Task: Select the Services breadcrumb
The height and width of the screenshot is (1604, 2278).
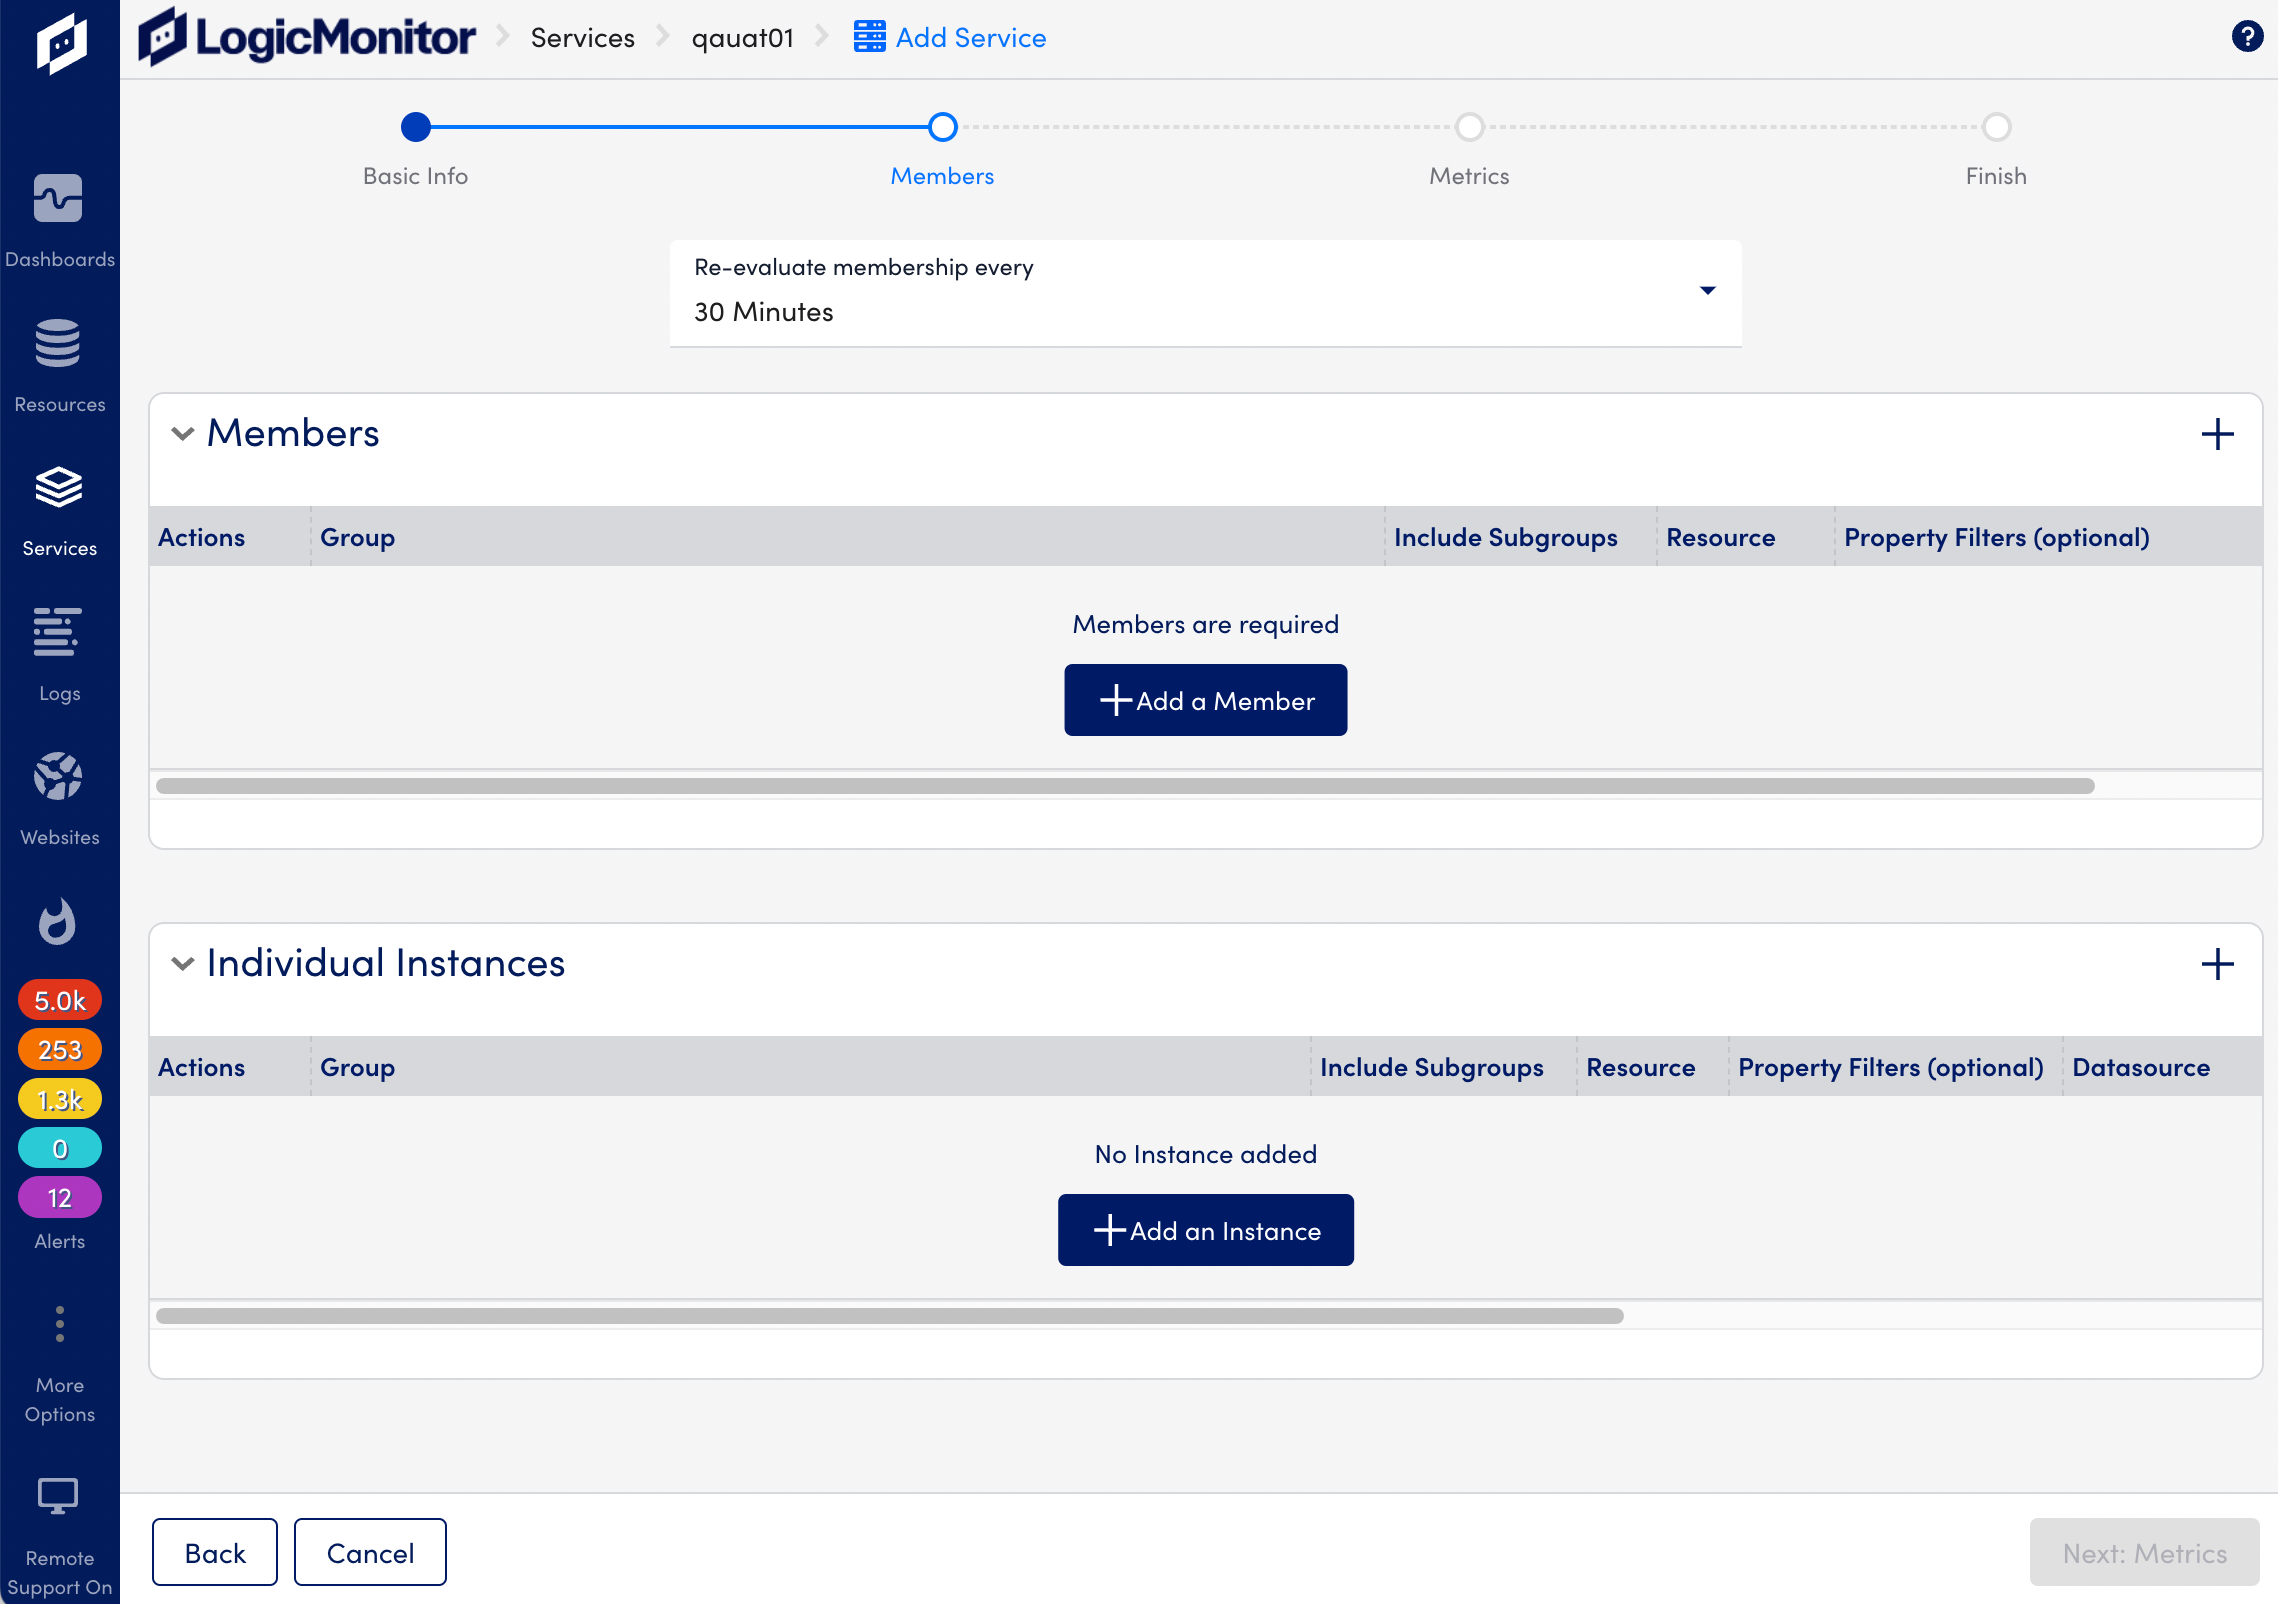Action: coord(582,38)
